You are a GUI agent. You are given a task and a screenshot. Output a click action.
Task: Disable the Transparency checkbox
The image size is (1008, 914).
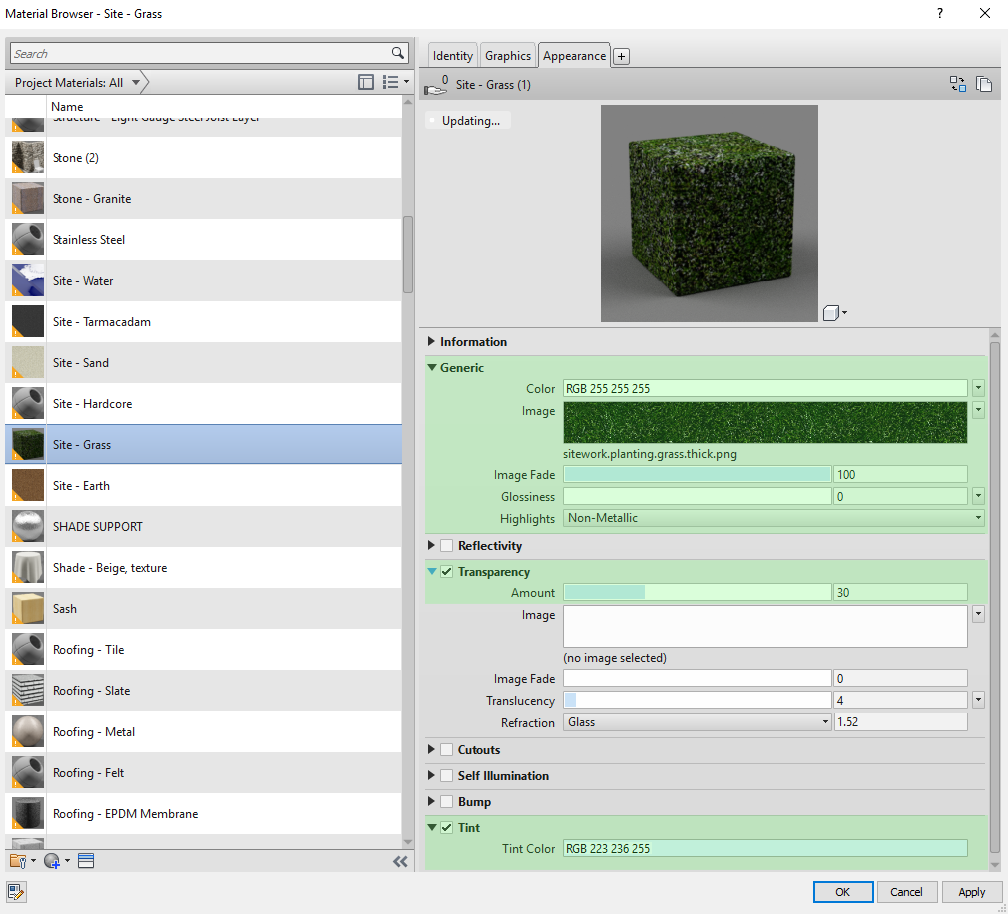pyautogui.click(x=446, y=571)
